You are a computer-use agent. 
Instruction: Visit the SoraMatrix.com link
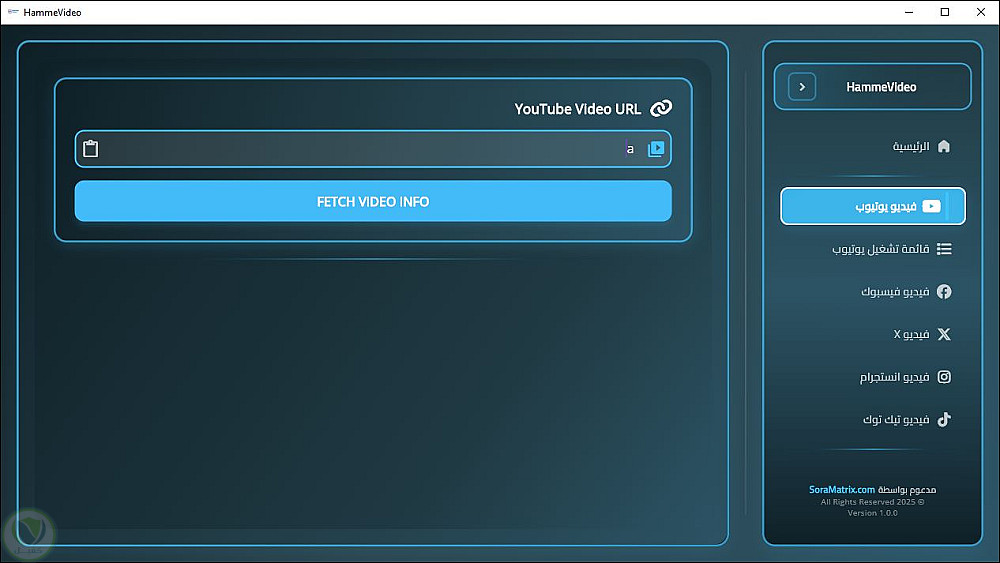[x=841, y=490]
